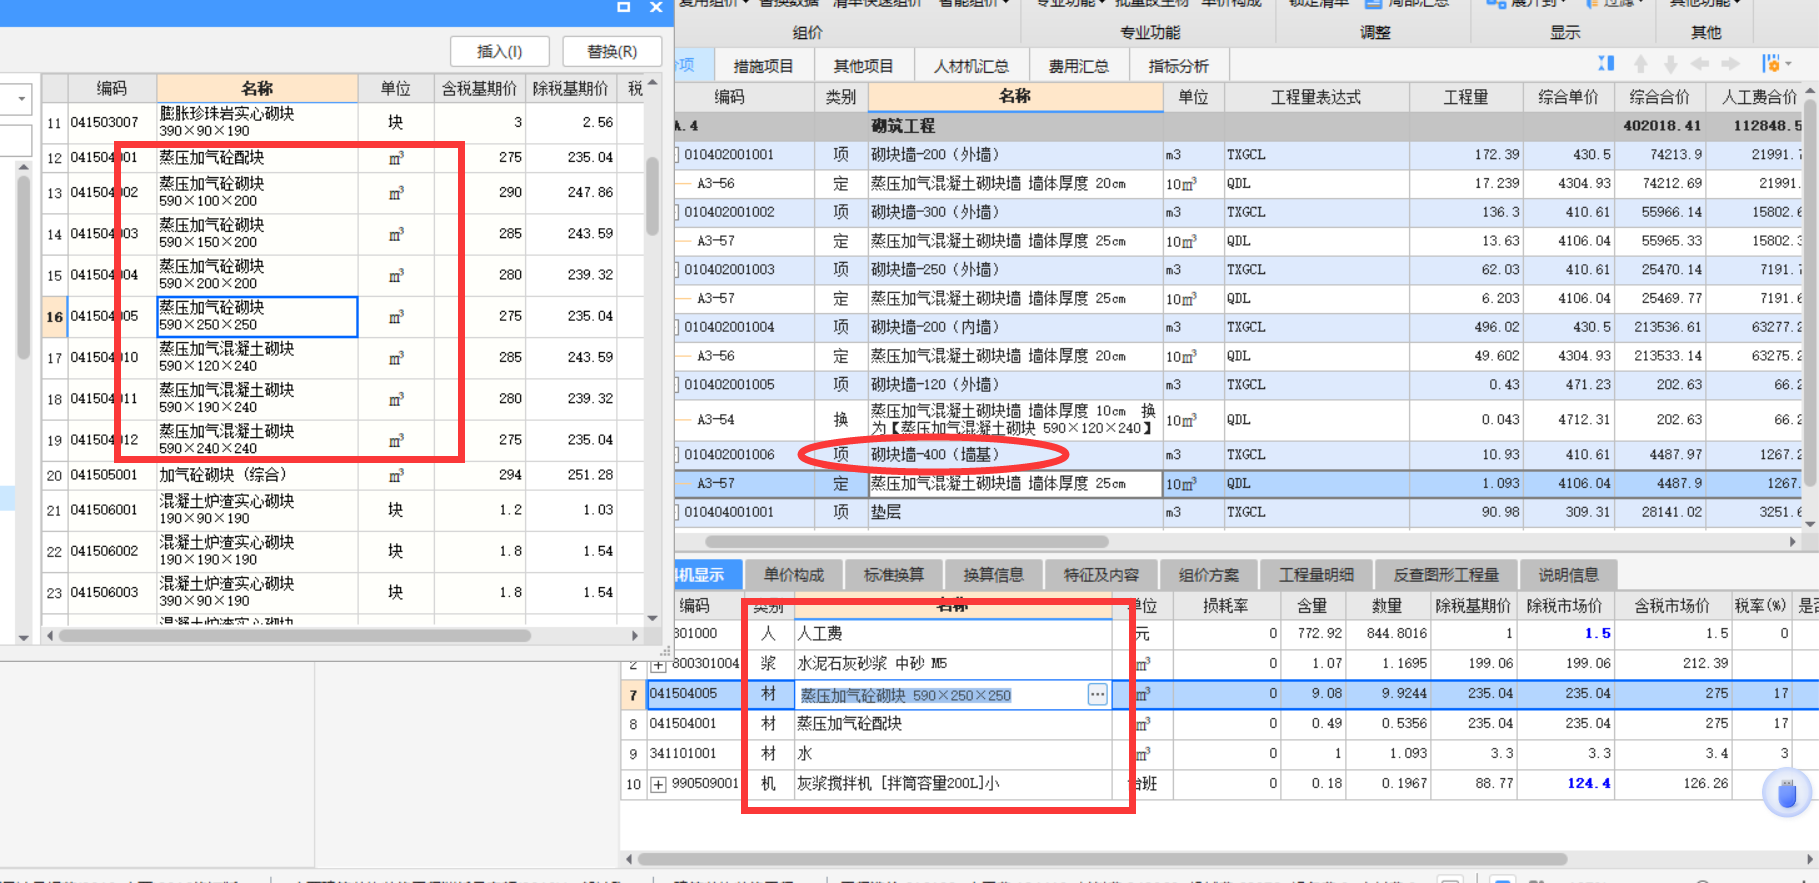
Task: Click the 名称 column header in dialog
Action: pyautogui.click(x=257, y=88)
